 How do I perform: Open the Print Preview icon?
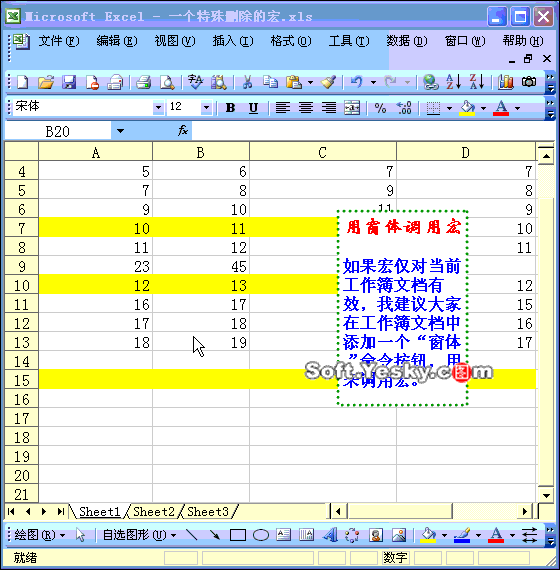pos(167,82)
